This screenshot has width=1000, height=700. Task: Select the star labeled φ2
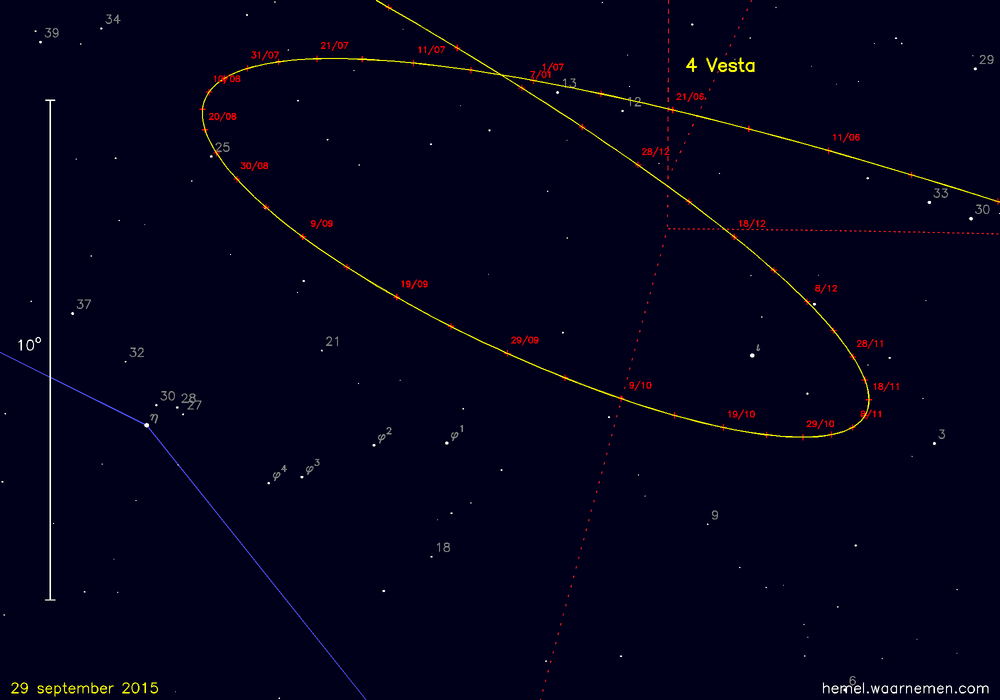coord(374,444)
